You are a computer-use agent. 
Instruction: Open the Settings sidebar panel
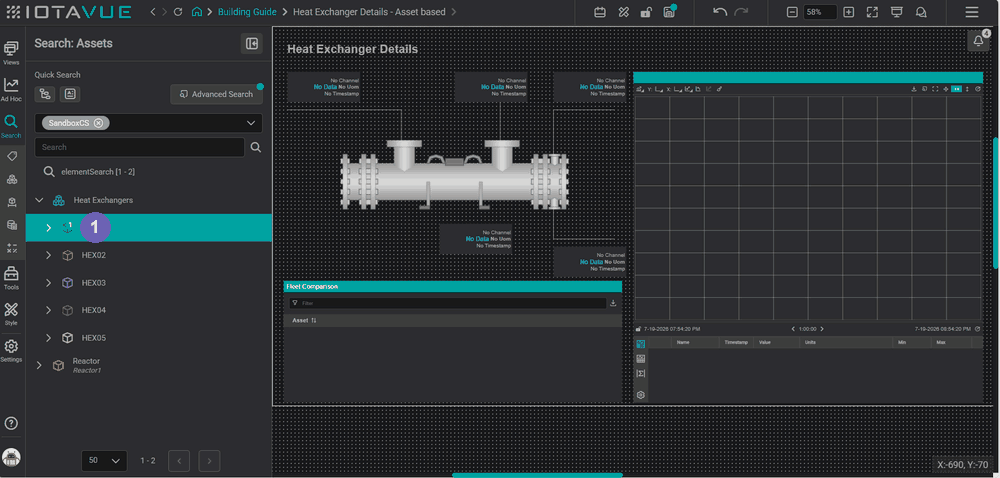point(11,350)
